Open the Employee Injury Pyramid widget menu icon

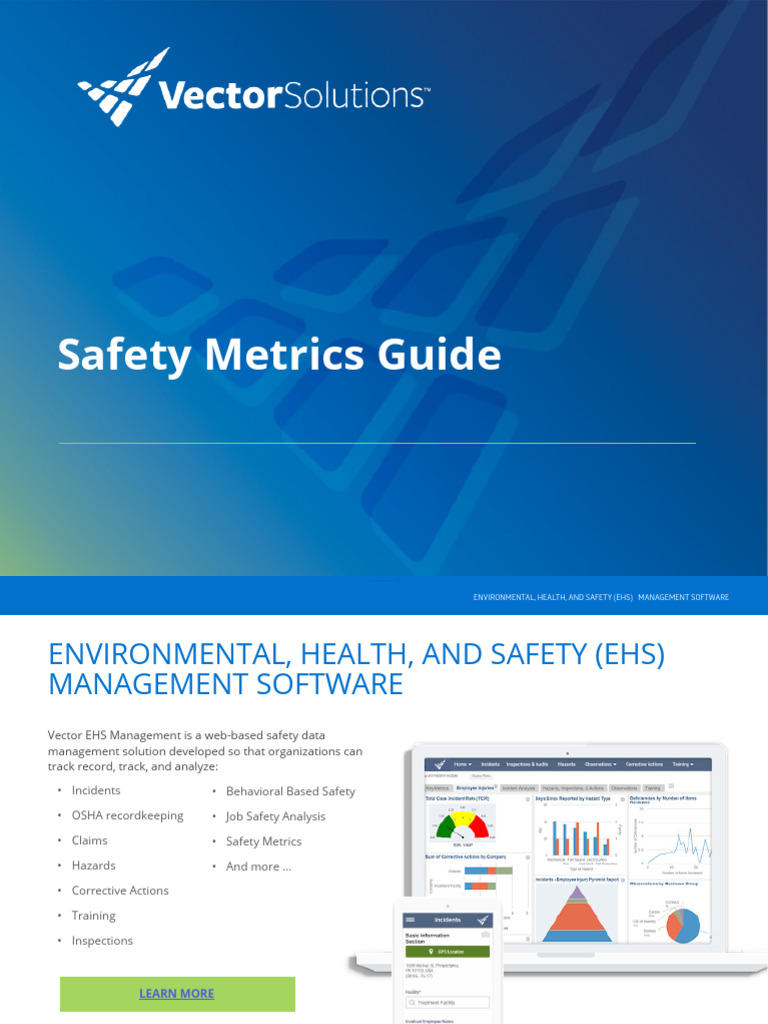click(622, 880)
